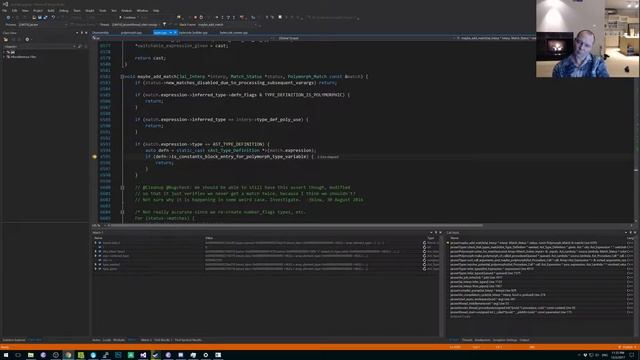
Task: Click the Task View taskbar icon
Action: pos(18,355)
